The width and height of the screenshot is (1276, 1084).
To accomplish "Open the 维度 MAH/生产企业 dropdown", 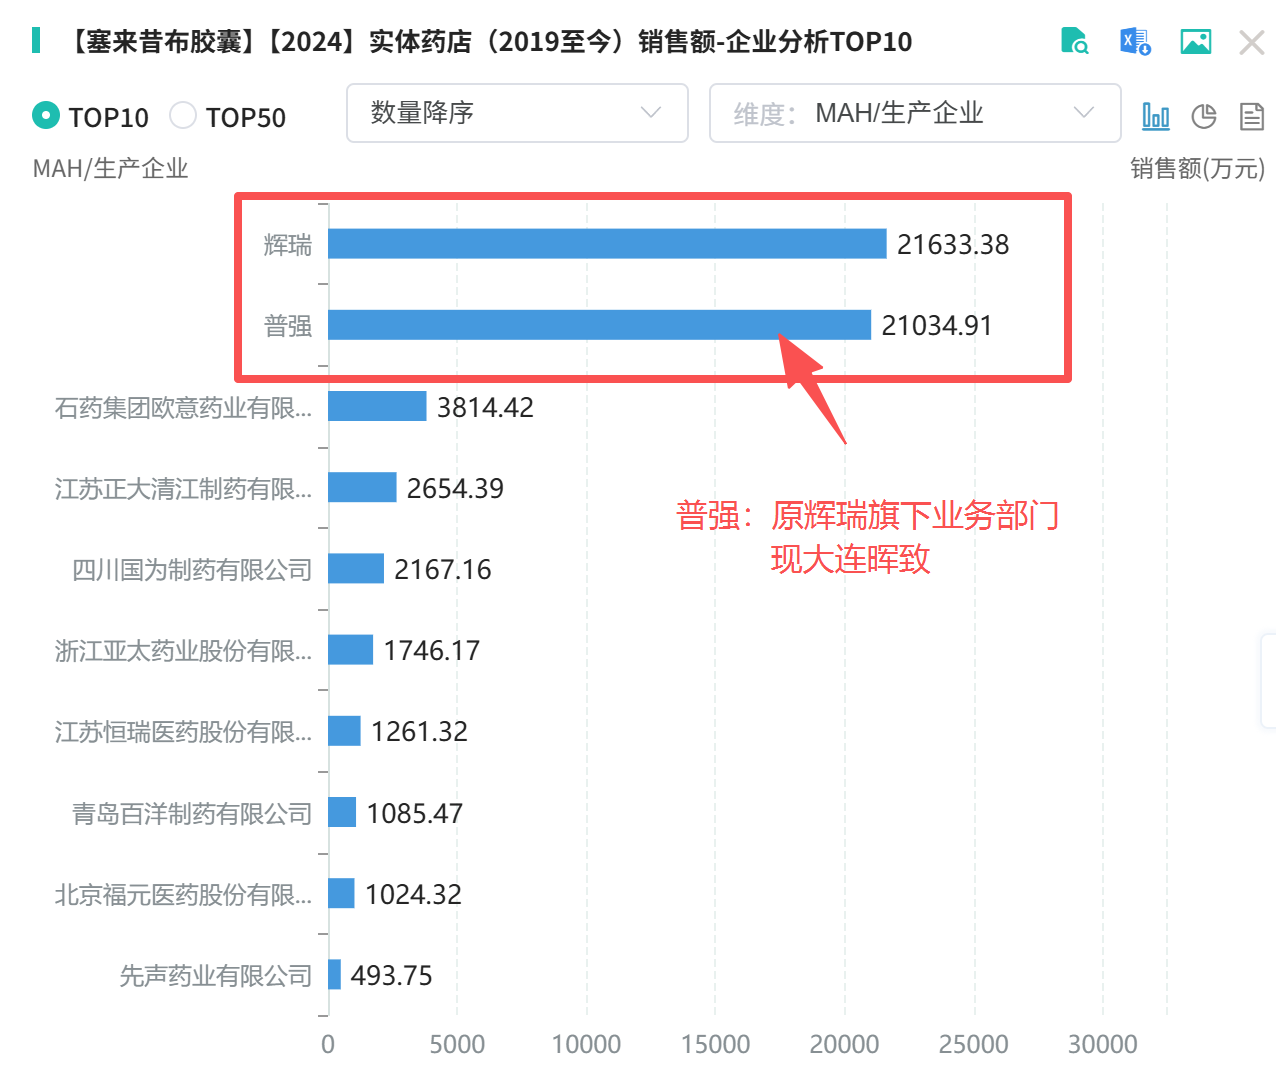I will (915, 113).
